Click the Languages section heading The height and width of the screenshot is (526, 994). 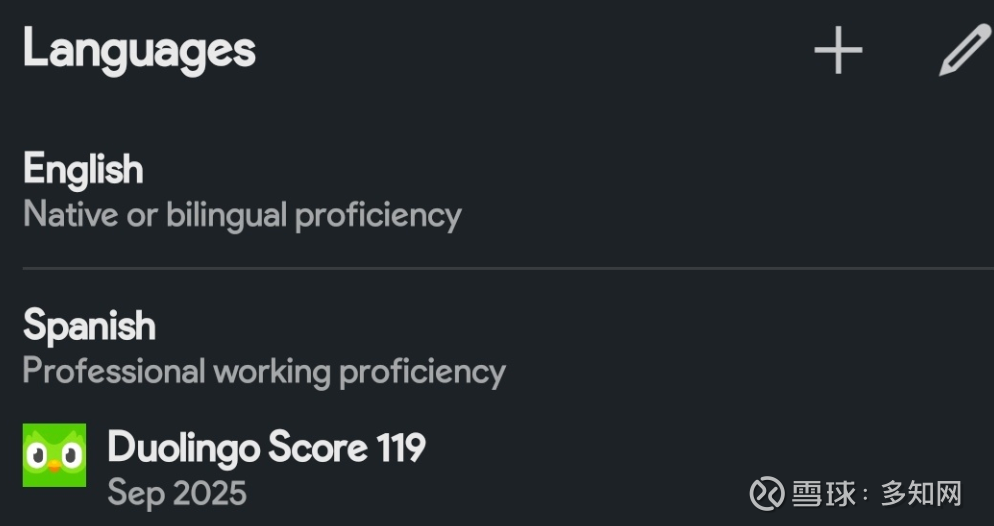tap(139, 49)
